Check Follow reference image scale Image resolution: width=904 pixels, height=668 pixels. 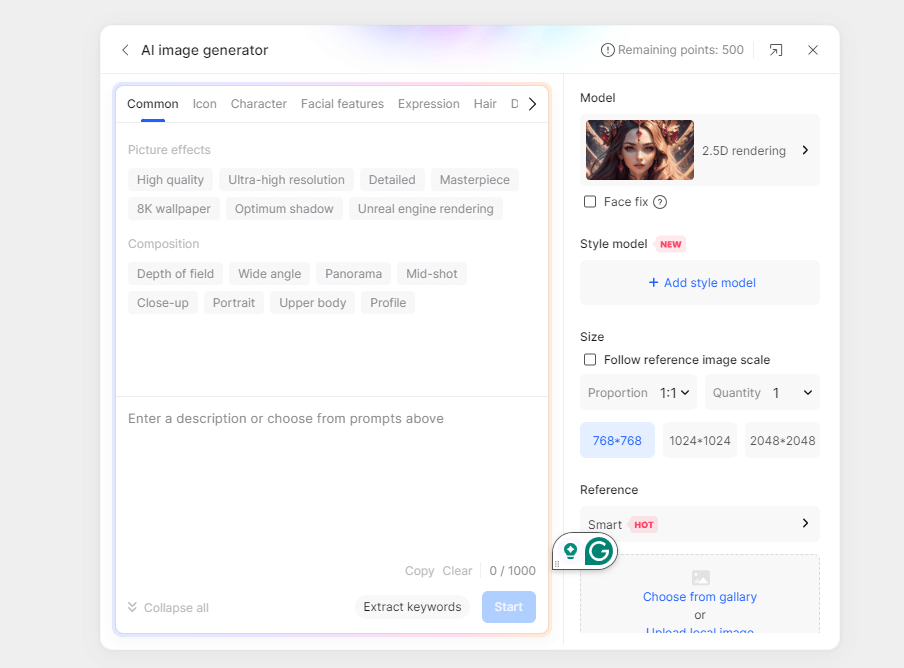pos(590,360)
